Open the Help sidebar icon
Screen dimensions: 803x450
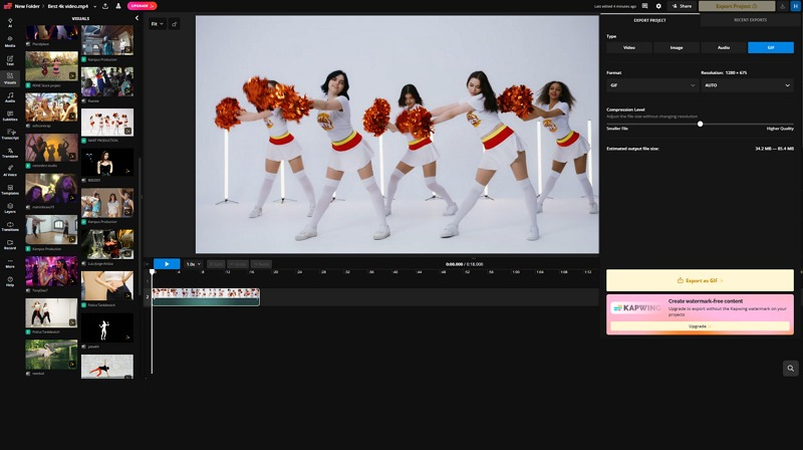click(10, 282)
